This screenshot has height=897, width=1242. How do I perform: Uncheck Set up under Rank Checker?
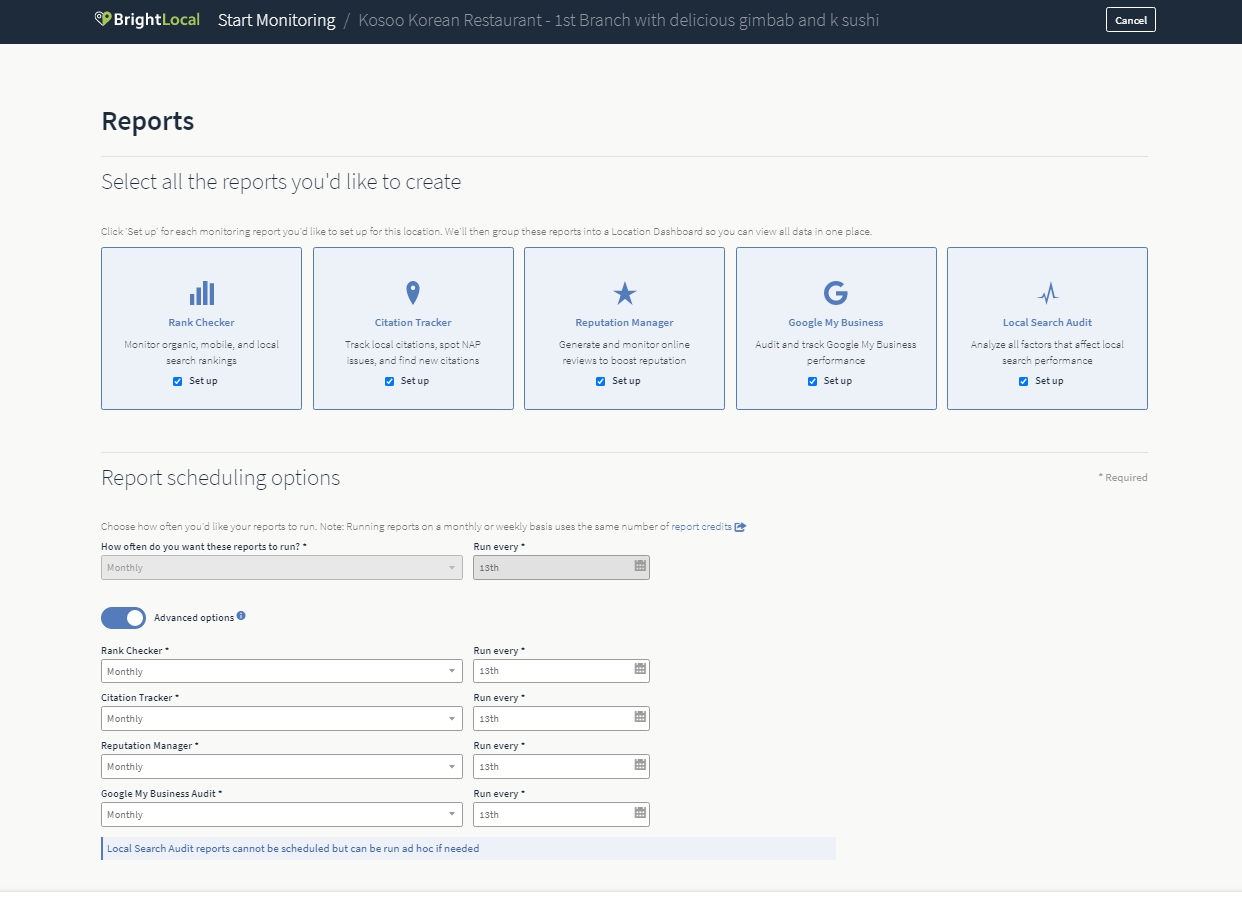pyautogui.click(x=178, y=381)
